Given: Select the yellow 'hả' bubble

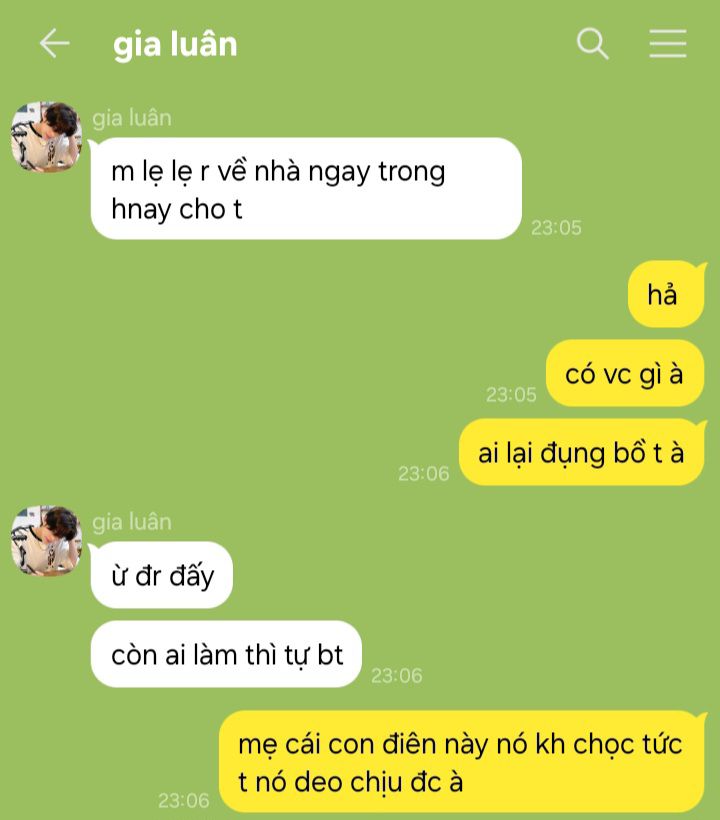Looking at the screenshot, I should click(666, 294).
